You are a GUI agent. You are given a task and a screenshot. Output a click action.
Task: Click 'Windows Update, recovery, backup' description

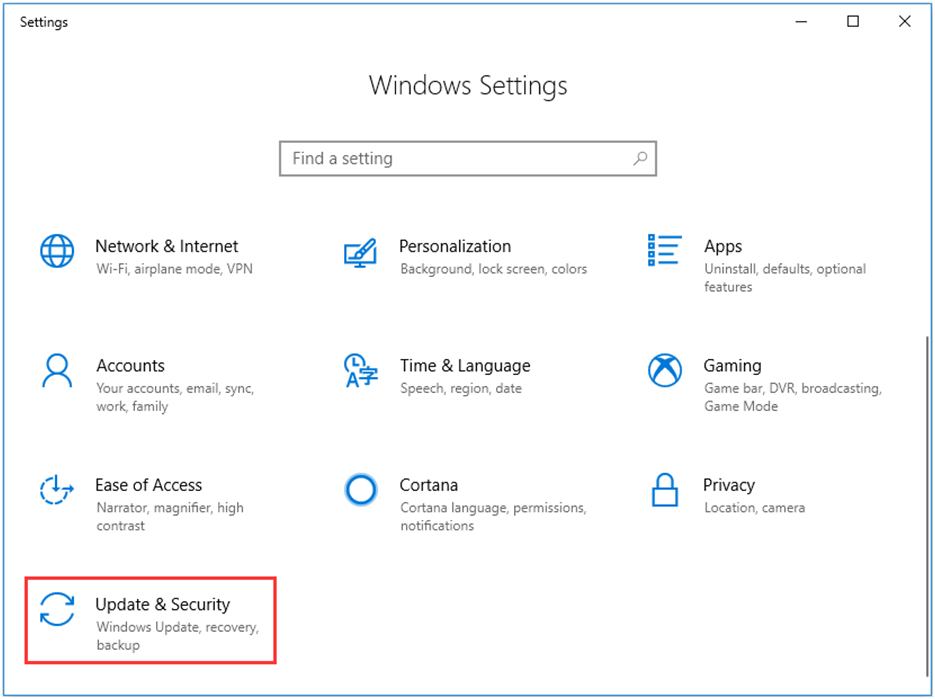pos(178,636)
